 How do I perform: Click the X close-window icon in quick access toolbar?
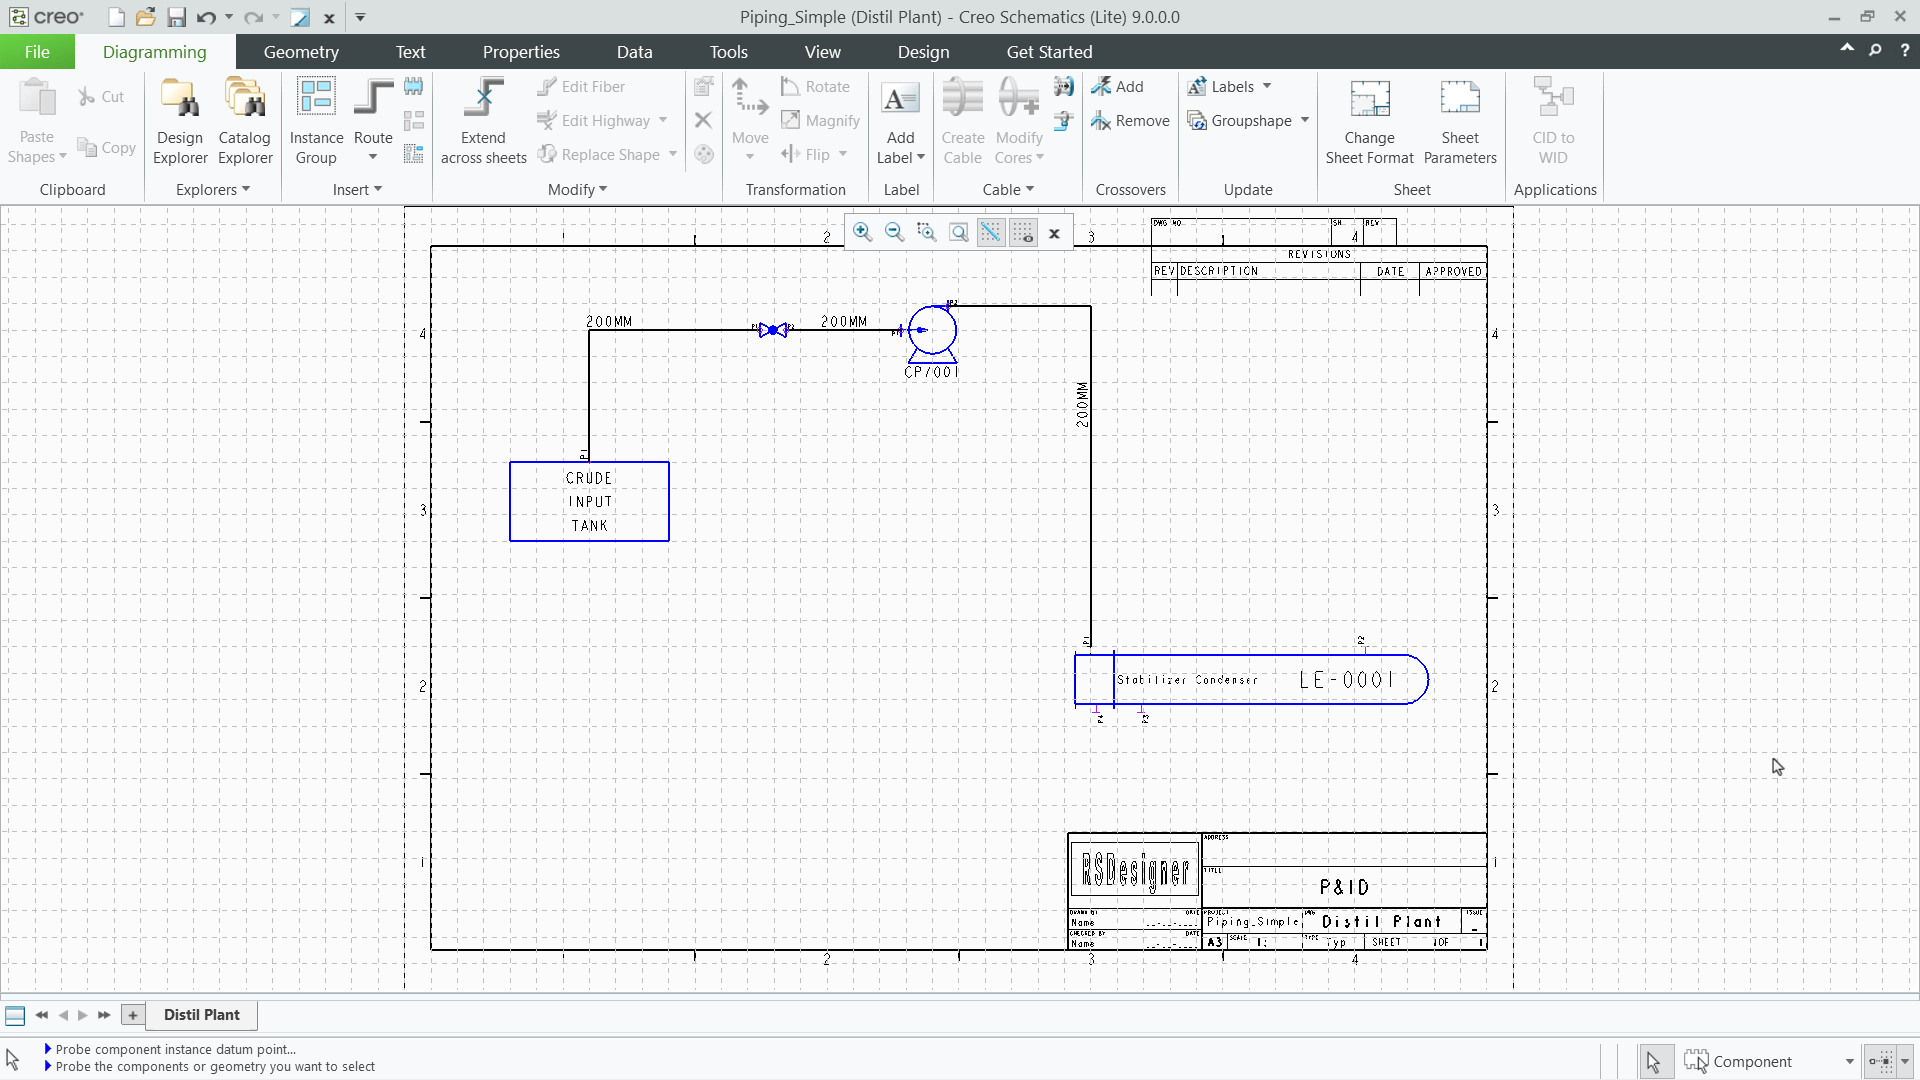tap(329, 18)
